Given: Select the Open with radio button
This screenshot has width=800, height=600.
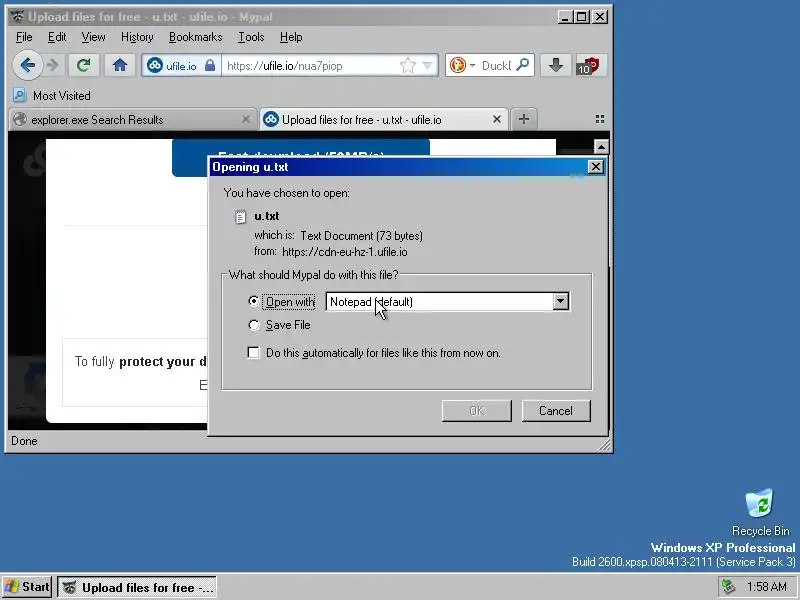Looking at the screenshot, I should tap(253, 301).
